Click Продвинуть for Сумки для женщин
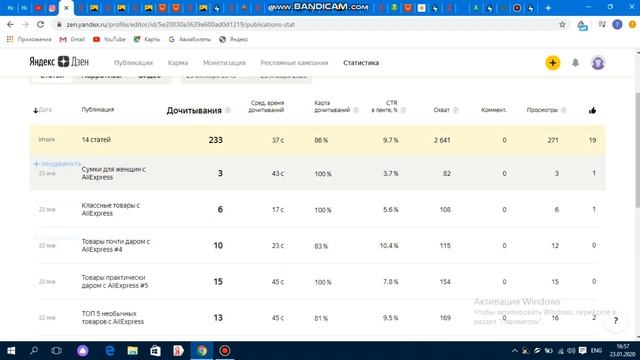640x360 pixels. click(x=58, y=164)
